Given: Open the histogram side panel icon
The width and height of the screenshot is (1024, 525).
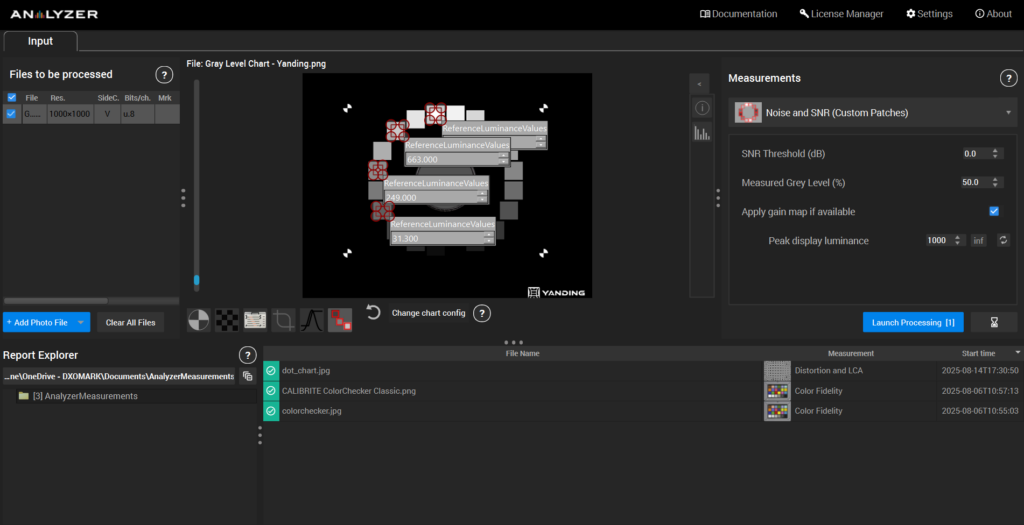Looking at the screenshot, I should (701, 133).
